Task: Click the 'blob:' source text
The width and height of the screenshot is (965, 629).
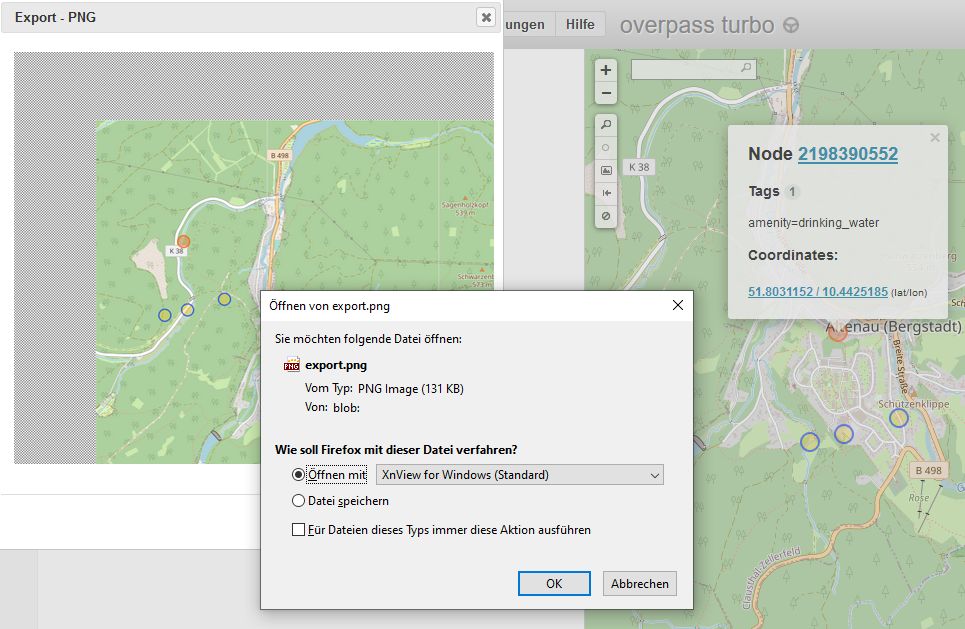Action: 346,407
